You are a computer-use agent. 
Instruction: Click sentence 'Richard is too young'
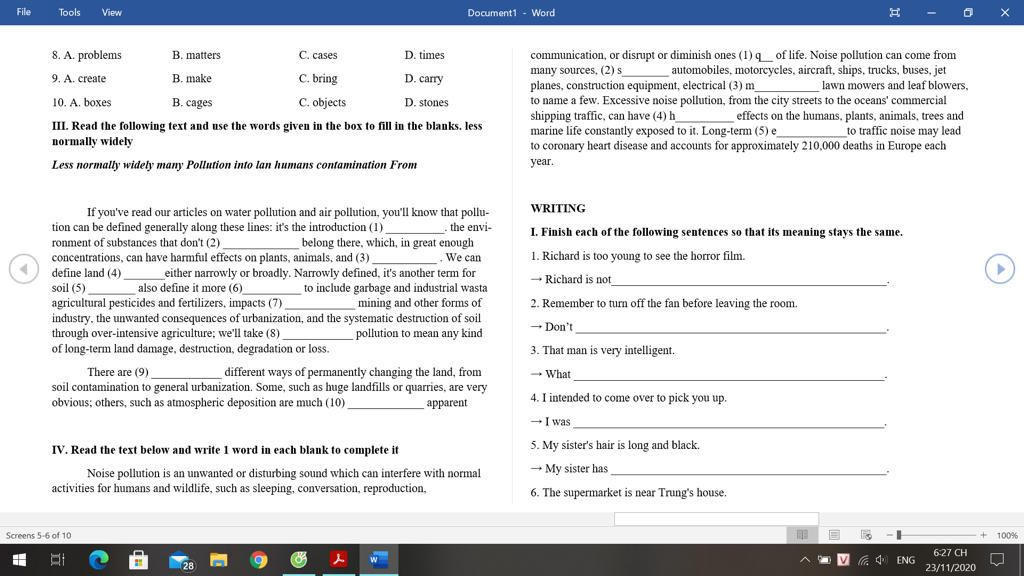pos(637,256)
